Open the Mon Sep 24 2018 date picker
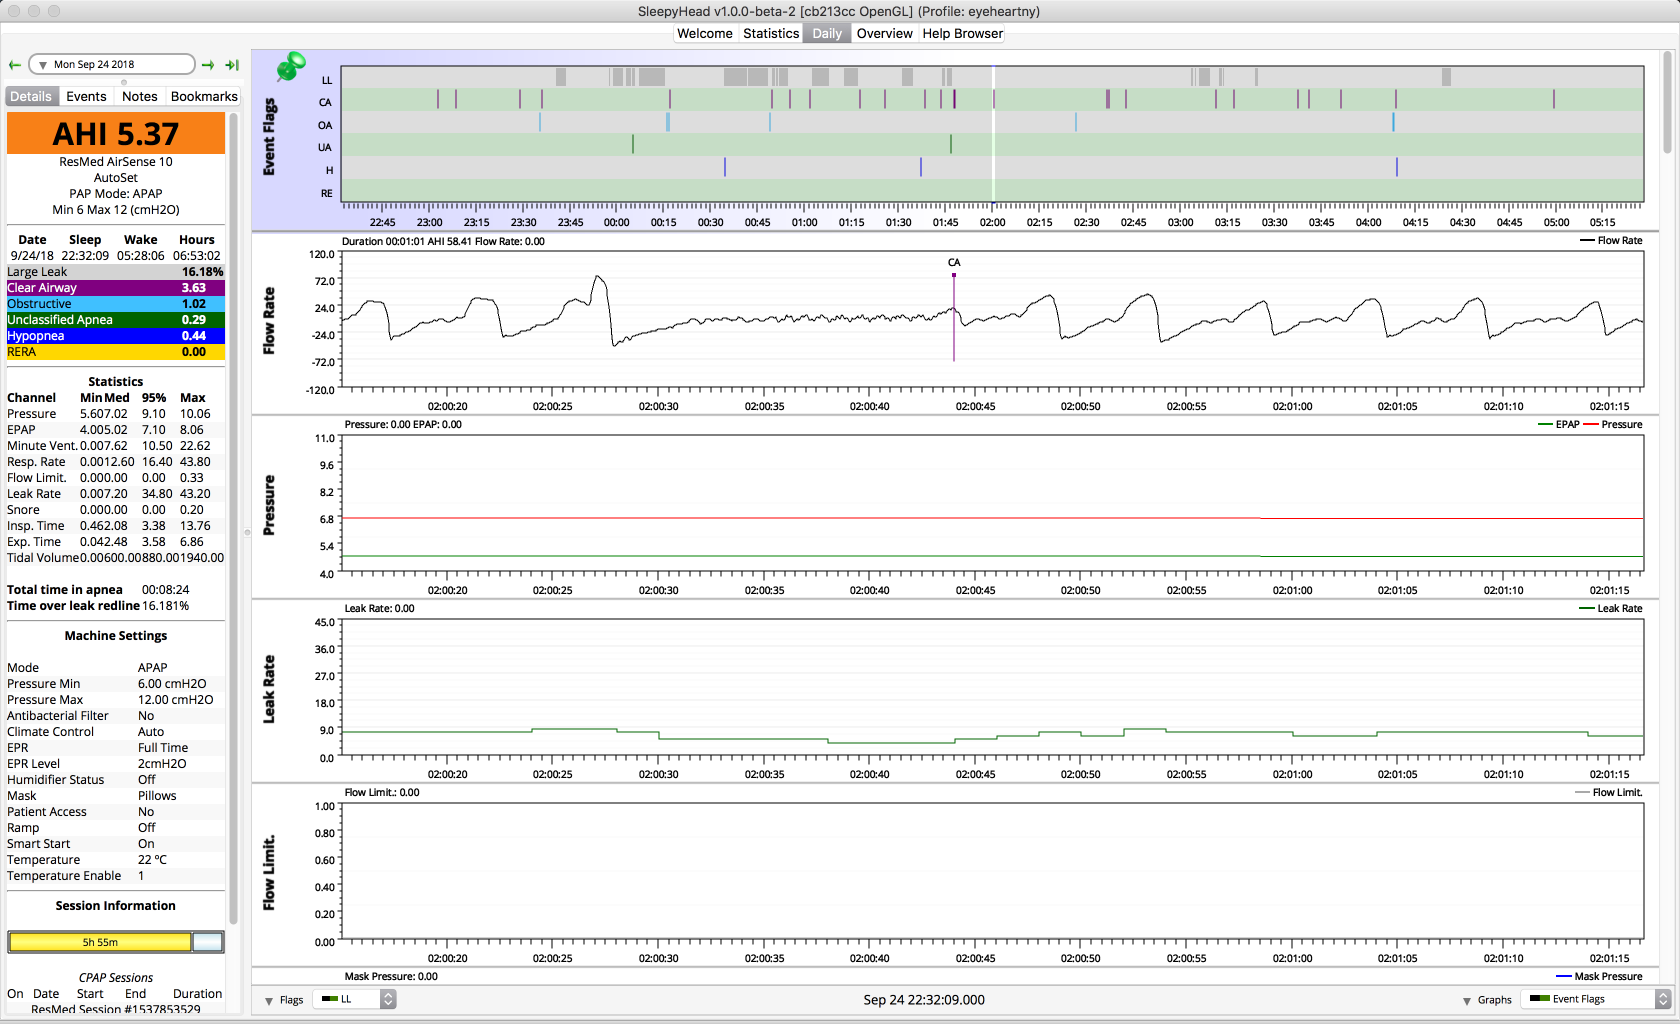This screenshot has height=1024, width=1680. [112, 64]
